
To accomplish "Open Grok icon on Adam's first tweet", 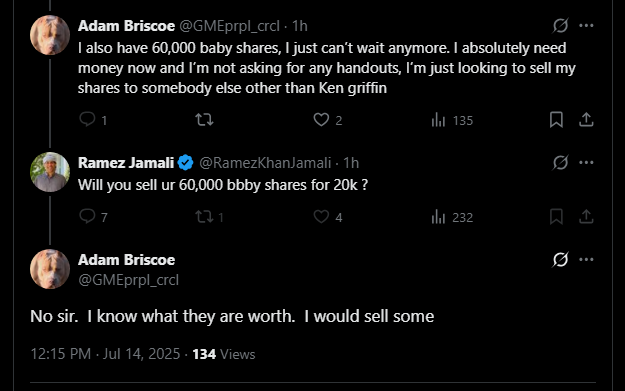I will click(x=560, y=26).
